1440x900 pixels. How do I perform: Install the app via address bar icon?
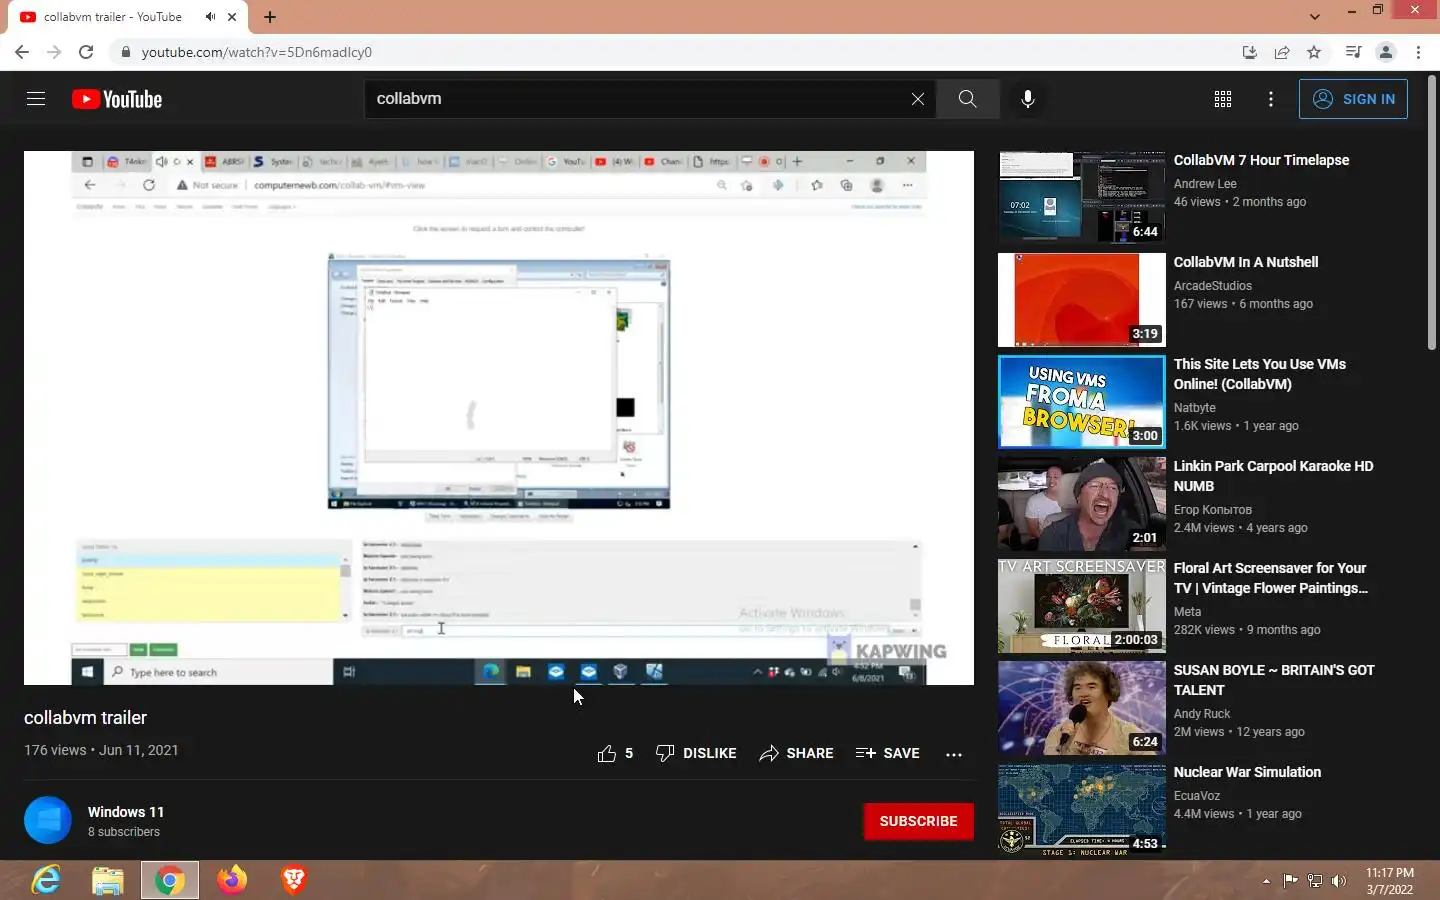[x=1249, y=52]
